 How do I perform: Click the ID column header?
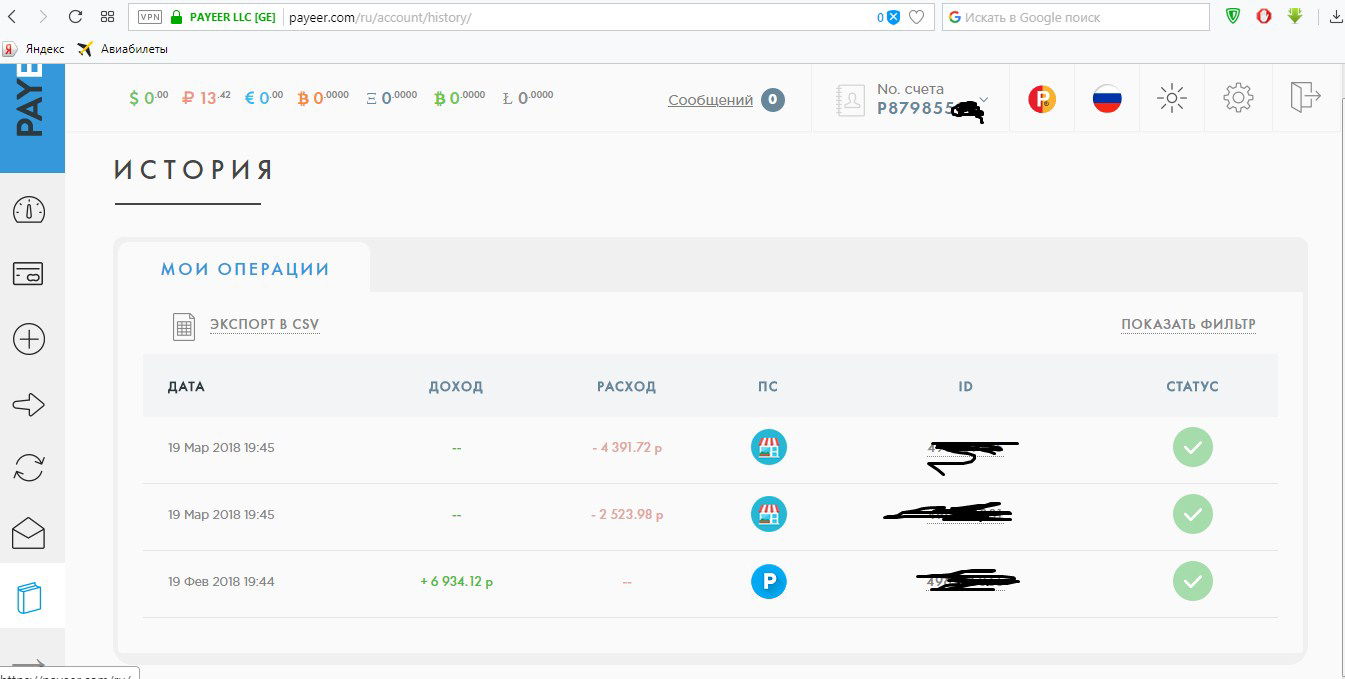pos(965,386)
